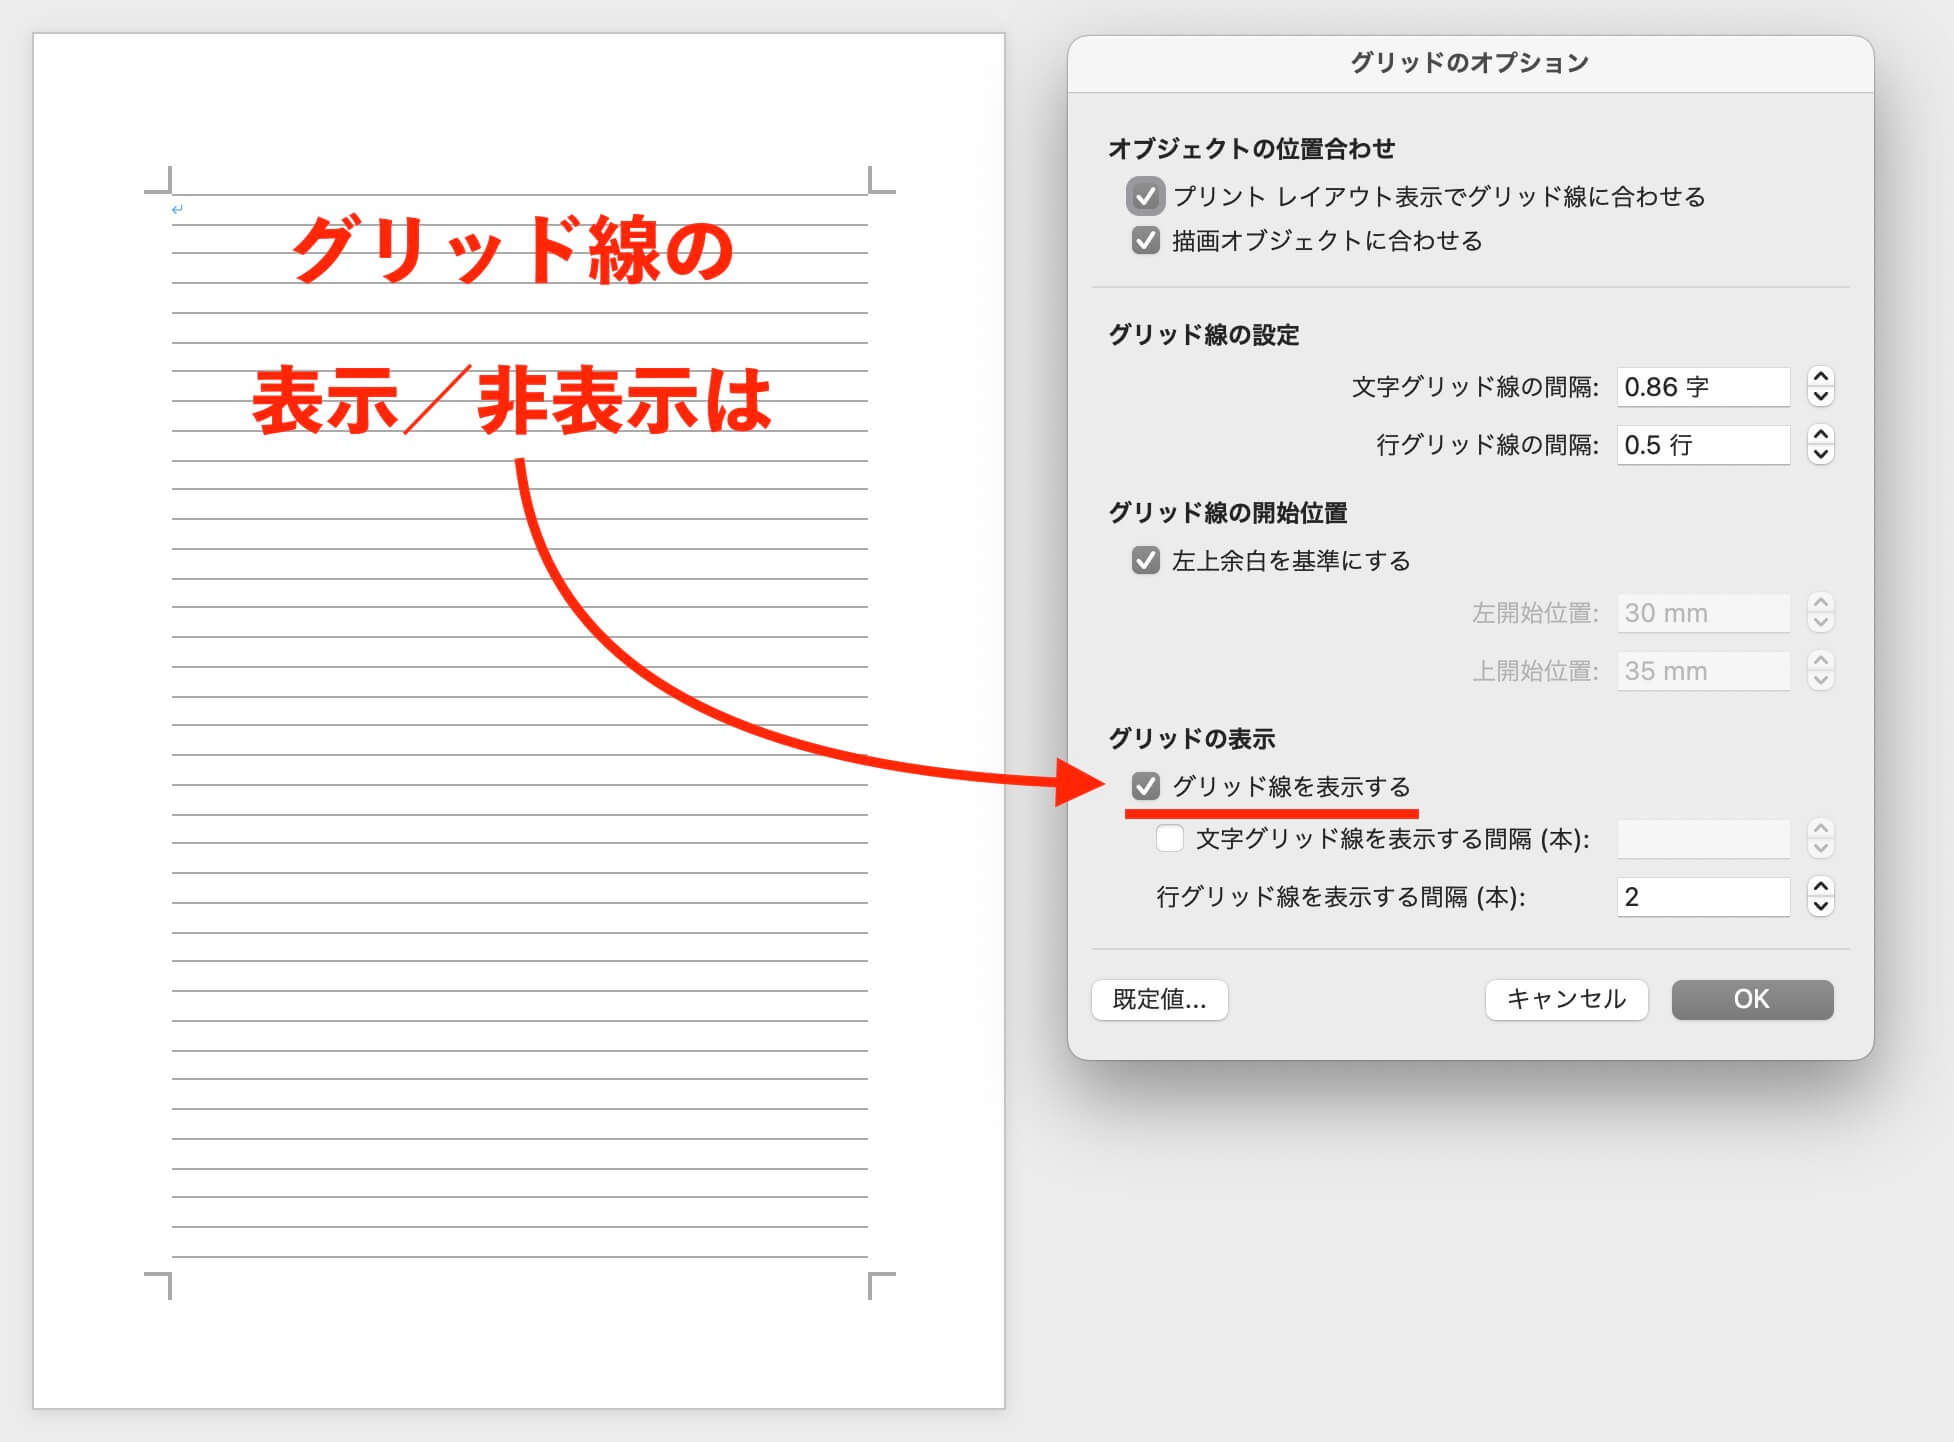
Task: Increase 行グリッド線を表示する間隔 stepper up
Action: [1821, 887]
